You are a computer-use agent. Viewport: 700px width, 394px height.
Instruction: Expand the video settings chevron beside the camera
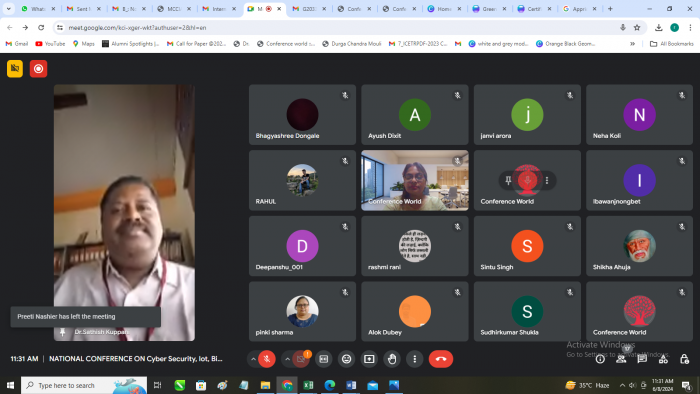click(x=288, y=359)
